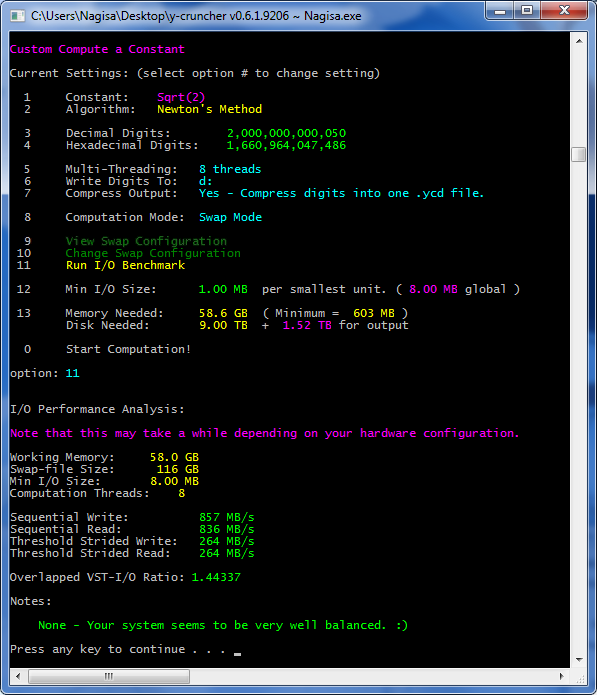Image resolution: width=597 pixels, height=695 pixels.
Task: Minimize the y-cruncher console window
Action: pos(500,11)
